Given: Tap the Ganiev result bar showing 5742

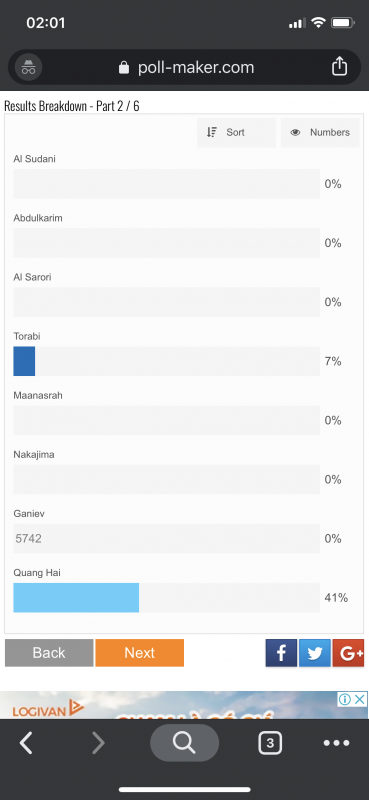Looking at the screenshot, I should coord(166,538).
